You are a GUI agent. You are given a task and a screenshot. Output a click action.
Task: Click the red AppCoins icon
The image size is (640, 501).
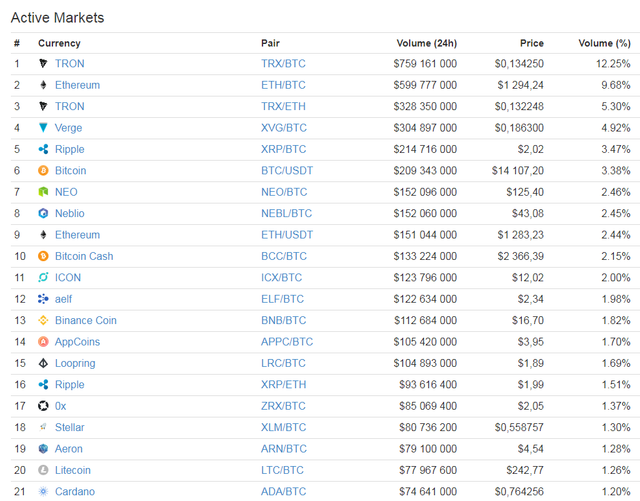[43, 342]
